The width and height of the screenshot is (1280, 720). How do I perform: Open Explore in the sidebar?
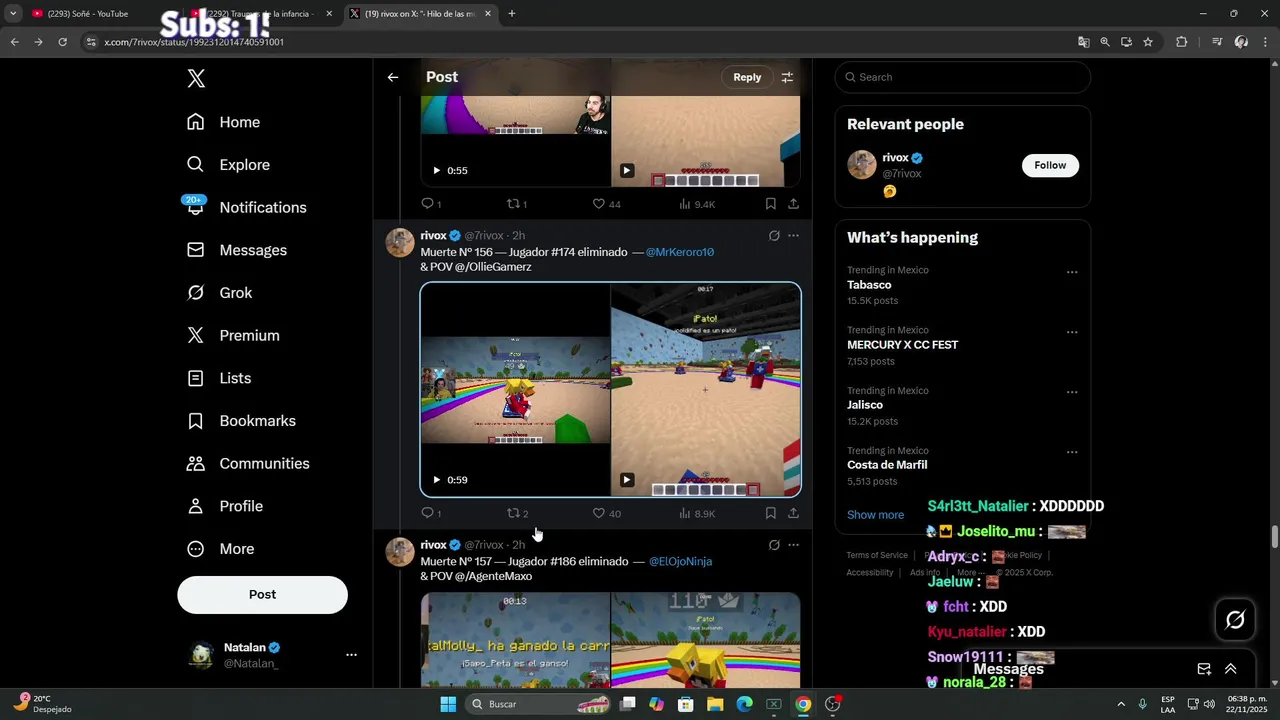(x=229, y=165)
